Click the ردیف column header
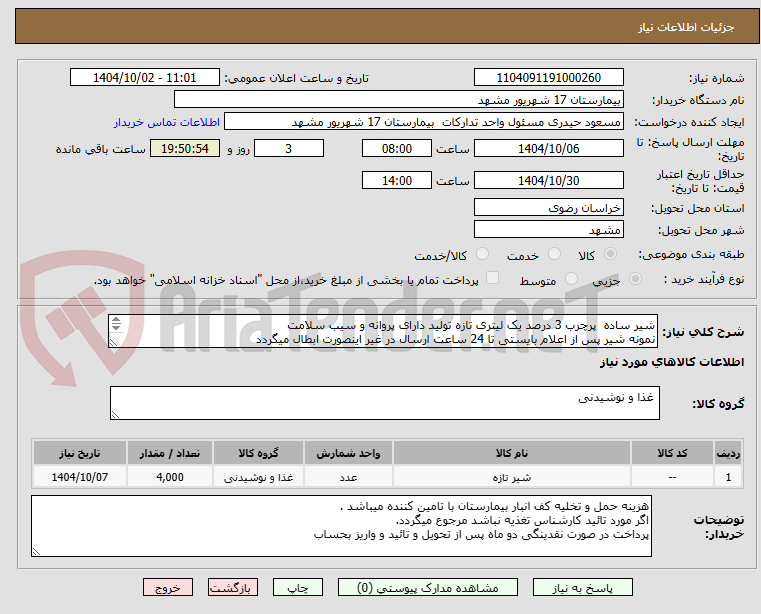Screen dimensions: 761x614 (728, 453)
